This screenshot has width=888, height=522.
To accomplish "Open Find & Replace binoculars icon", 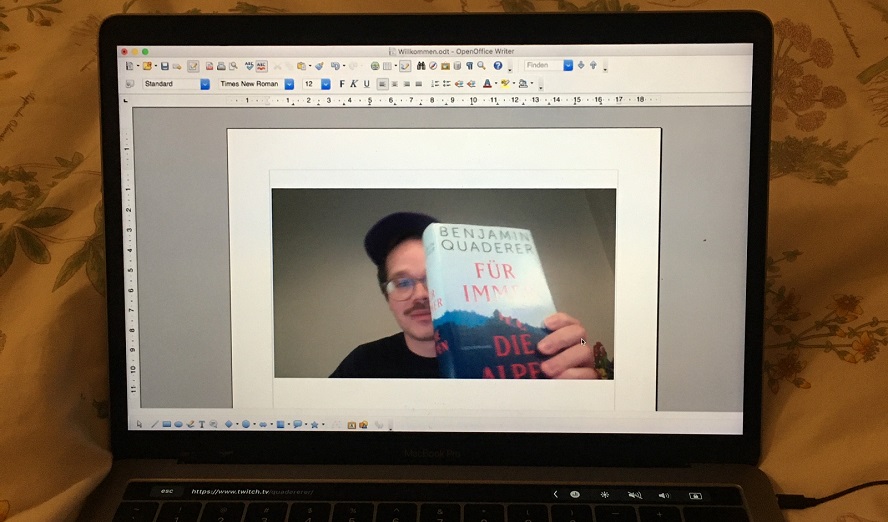I will click(421, 66).
